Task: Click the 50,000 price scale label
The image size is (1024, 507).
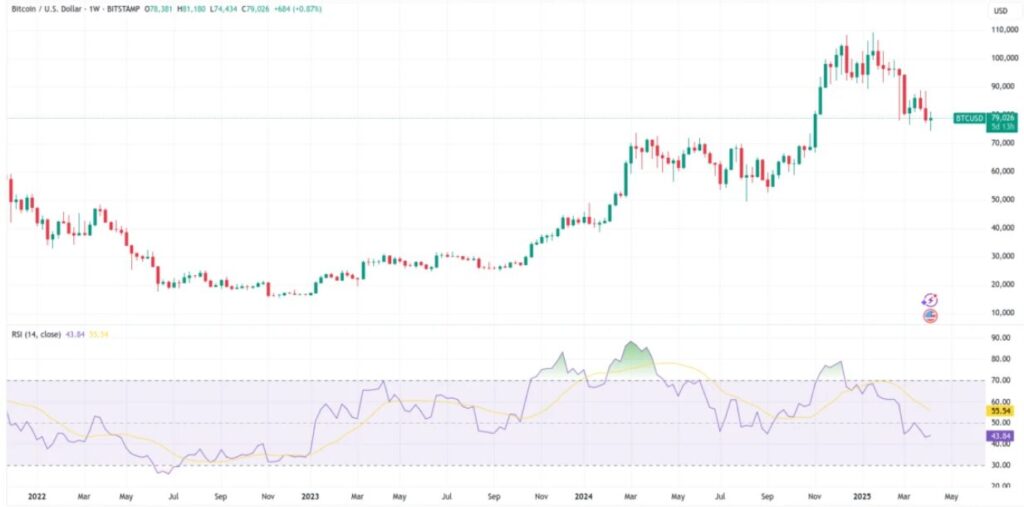Action: [x=1002, y=199]
